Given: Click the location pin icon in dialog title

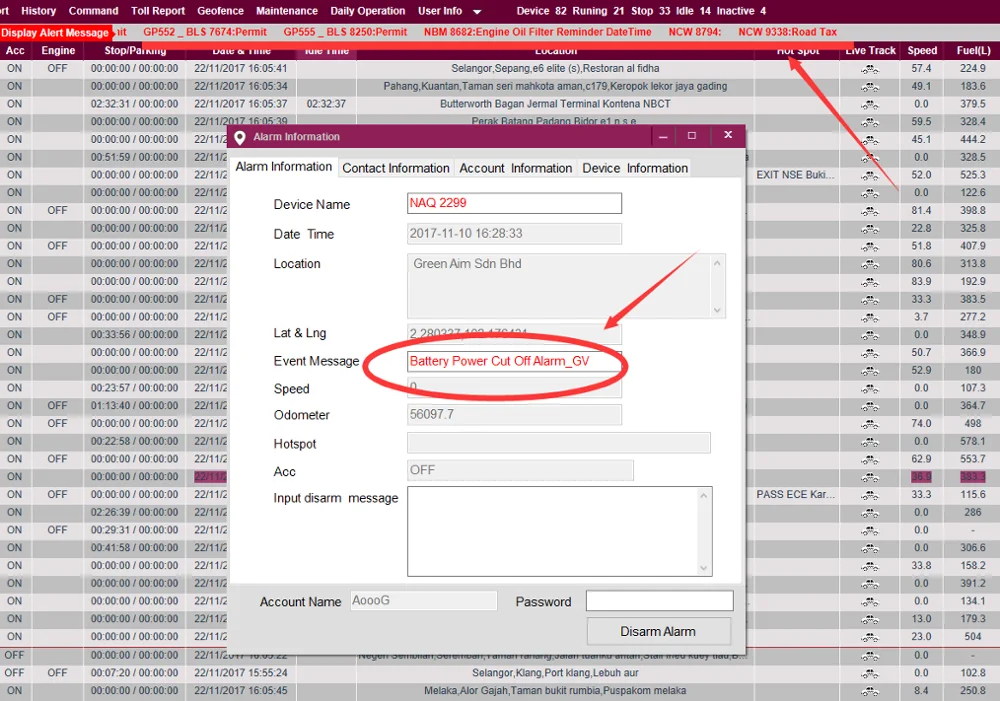Looking at the screenshot, I should (240, 137).
